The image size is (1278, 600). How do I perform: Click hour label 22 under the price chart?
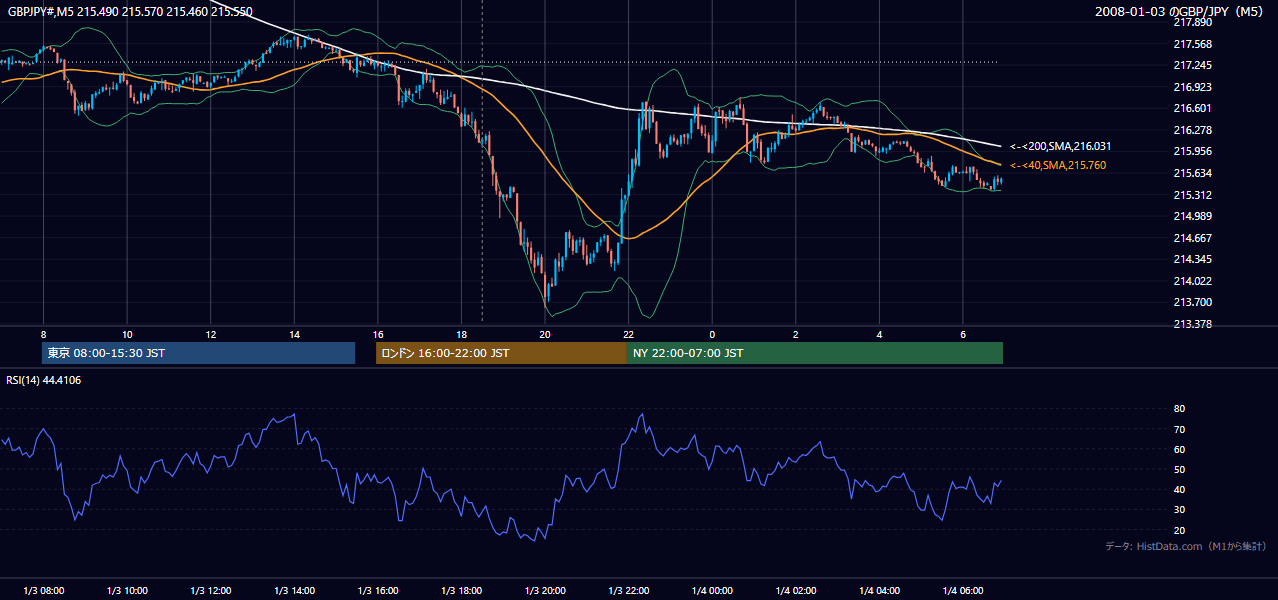click(628, 334)
